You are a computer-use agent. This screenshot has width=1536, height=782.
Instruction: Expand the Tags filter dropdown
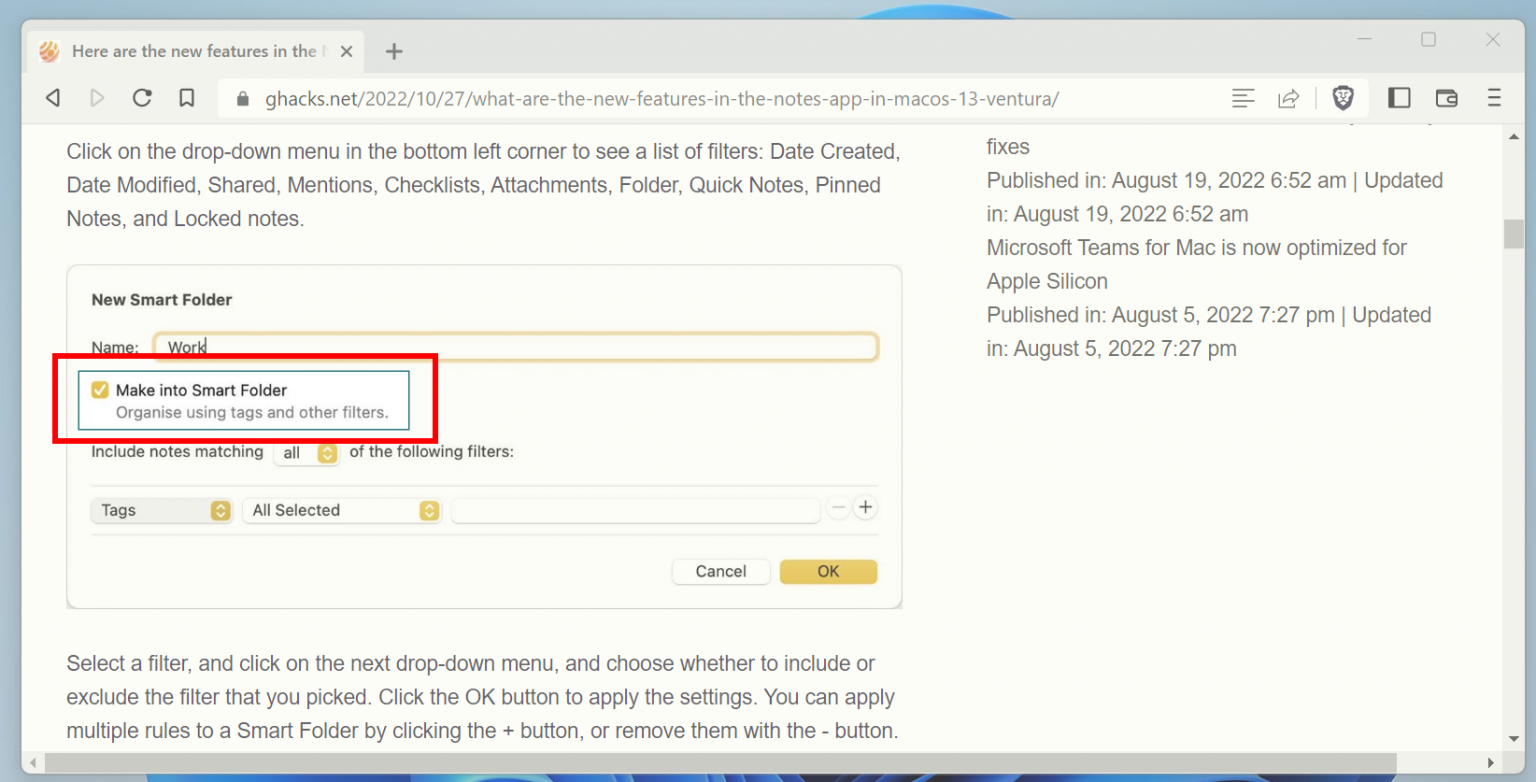pyautogui.click(x=162, y=510)
